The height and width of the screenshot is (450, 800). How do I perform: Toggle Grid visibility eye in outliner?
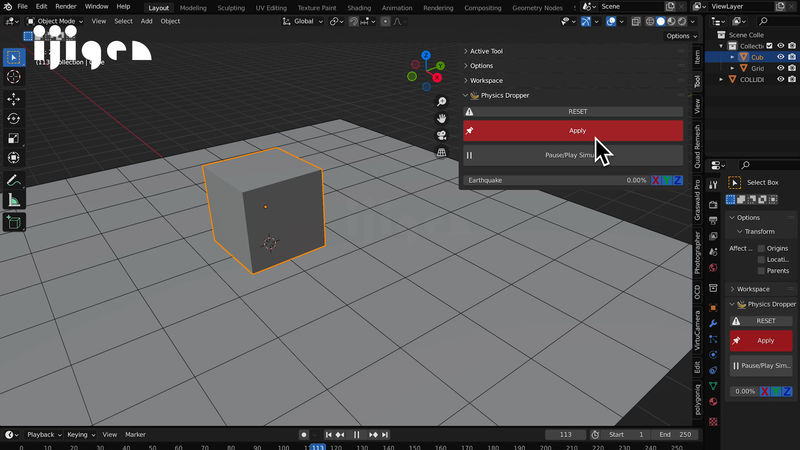tap(781, 68)
